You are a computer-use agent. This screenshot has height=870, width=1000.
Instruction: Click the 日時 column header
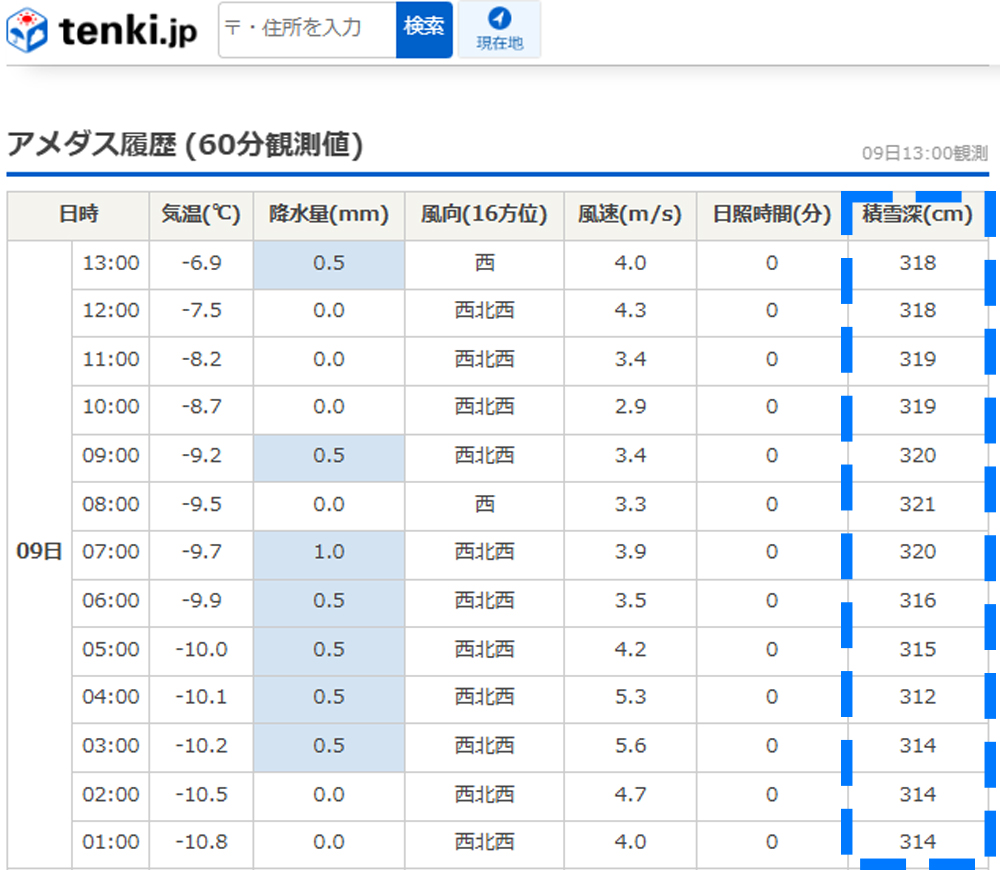78,215
